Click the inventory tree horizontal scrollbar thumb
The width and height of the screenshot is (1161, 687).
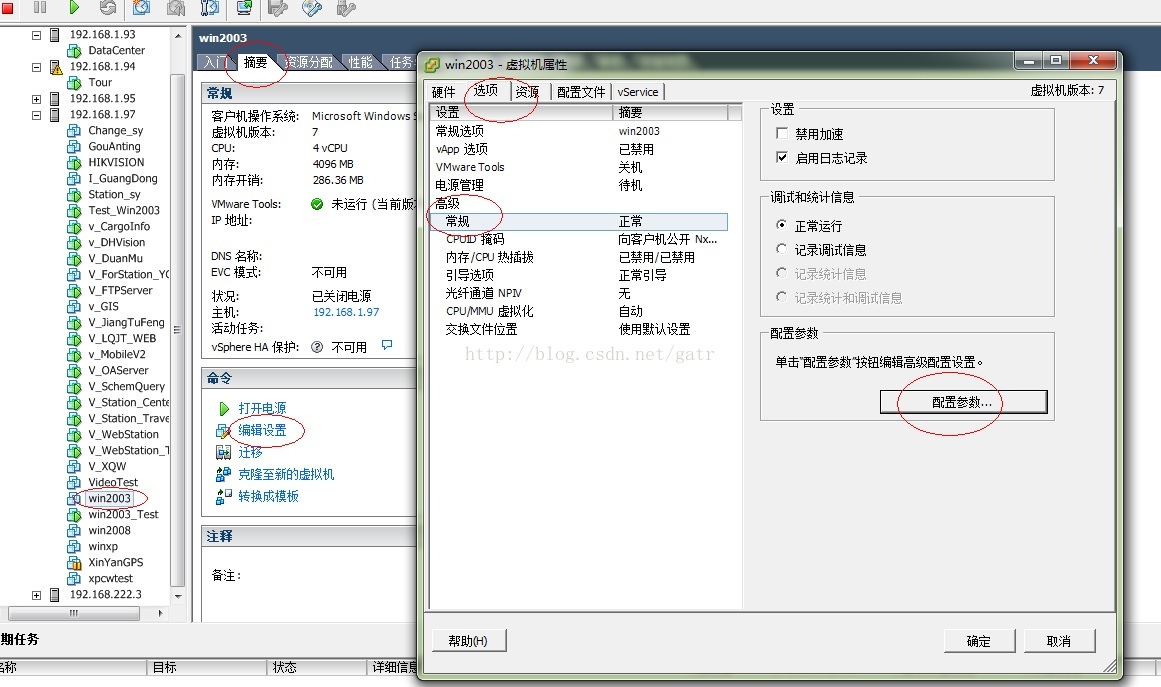point(74,614)
